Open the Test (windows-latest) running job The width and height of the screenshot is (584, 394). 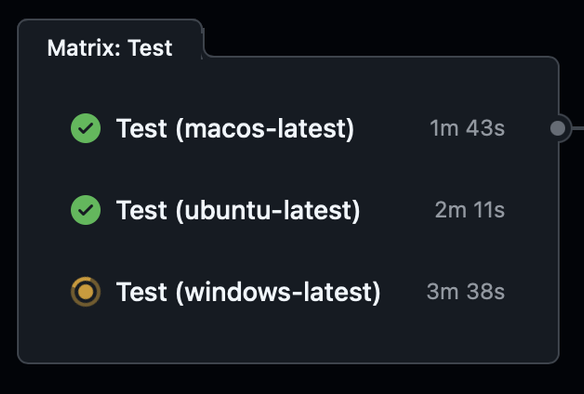click(248, 292)
